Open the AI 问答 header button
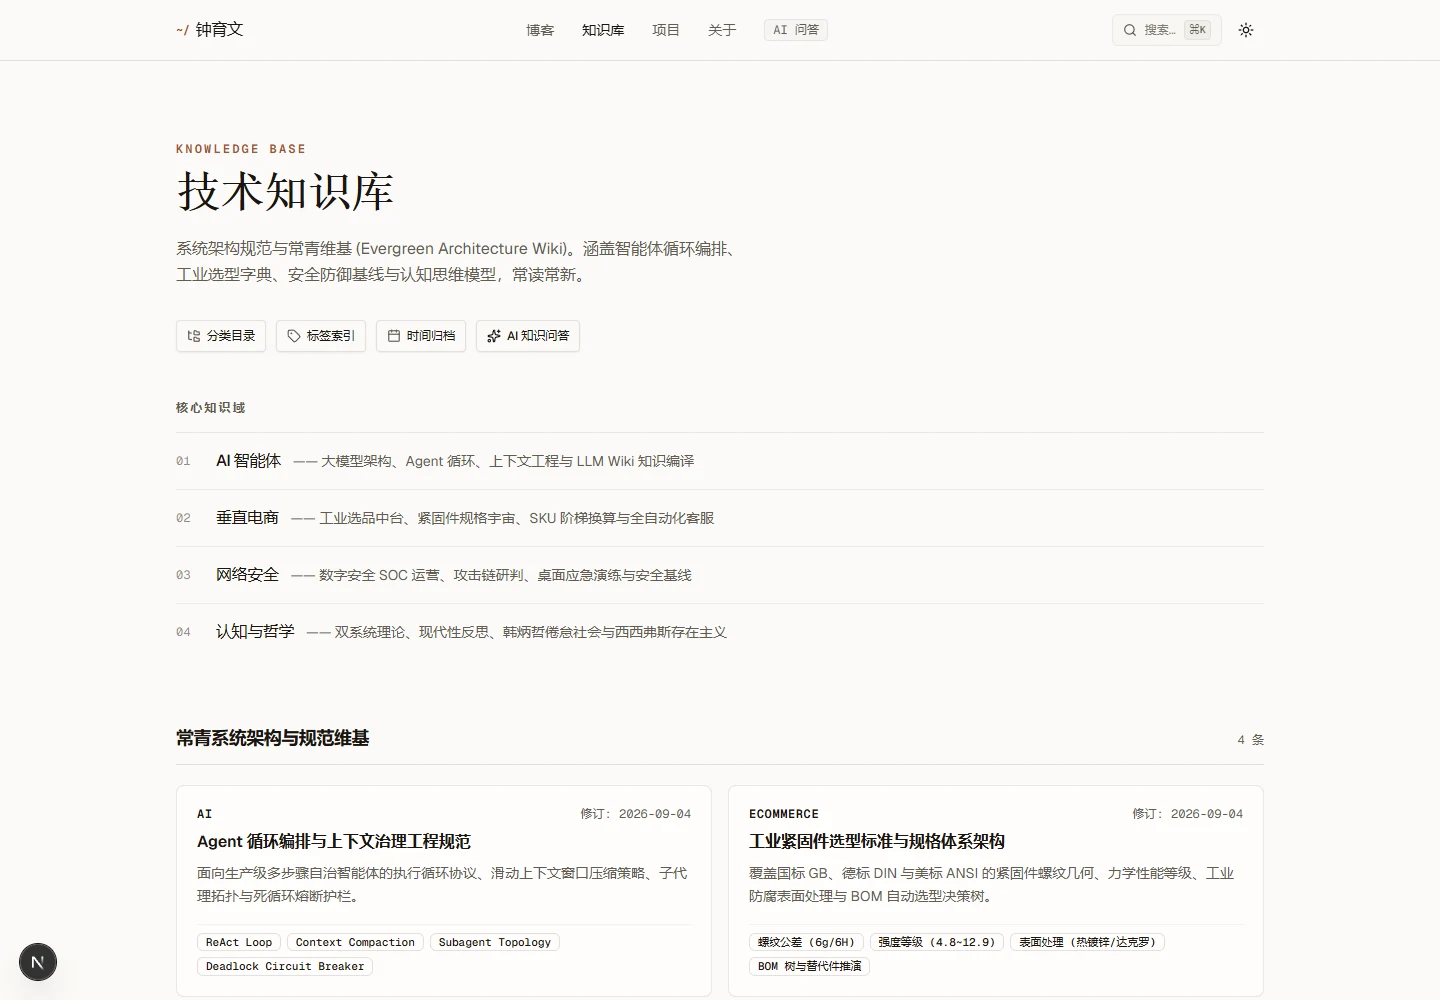The height and width of the screenshot is (1000, 1440). (x=796, y=30)
